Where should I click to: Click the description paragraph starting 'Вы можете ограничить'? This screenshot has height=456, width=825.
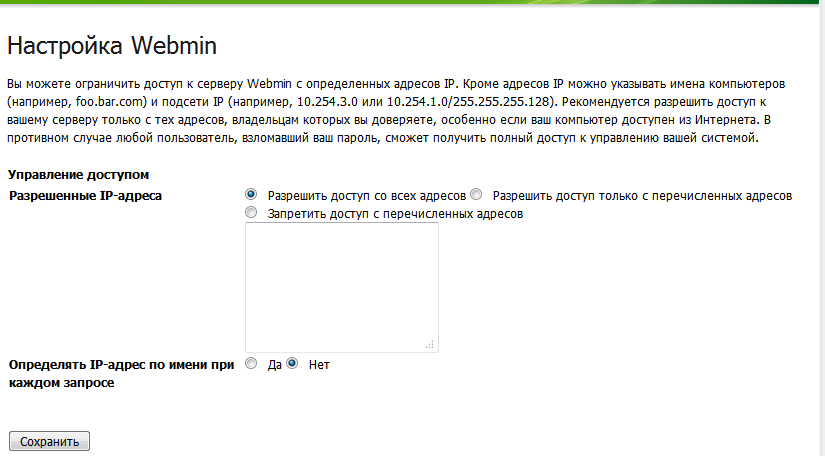click(396, 111)
